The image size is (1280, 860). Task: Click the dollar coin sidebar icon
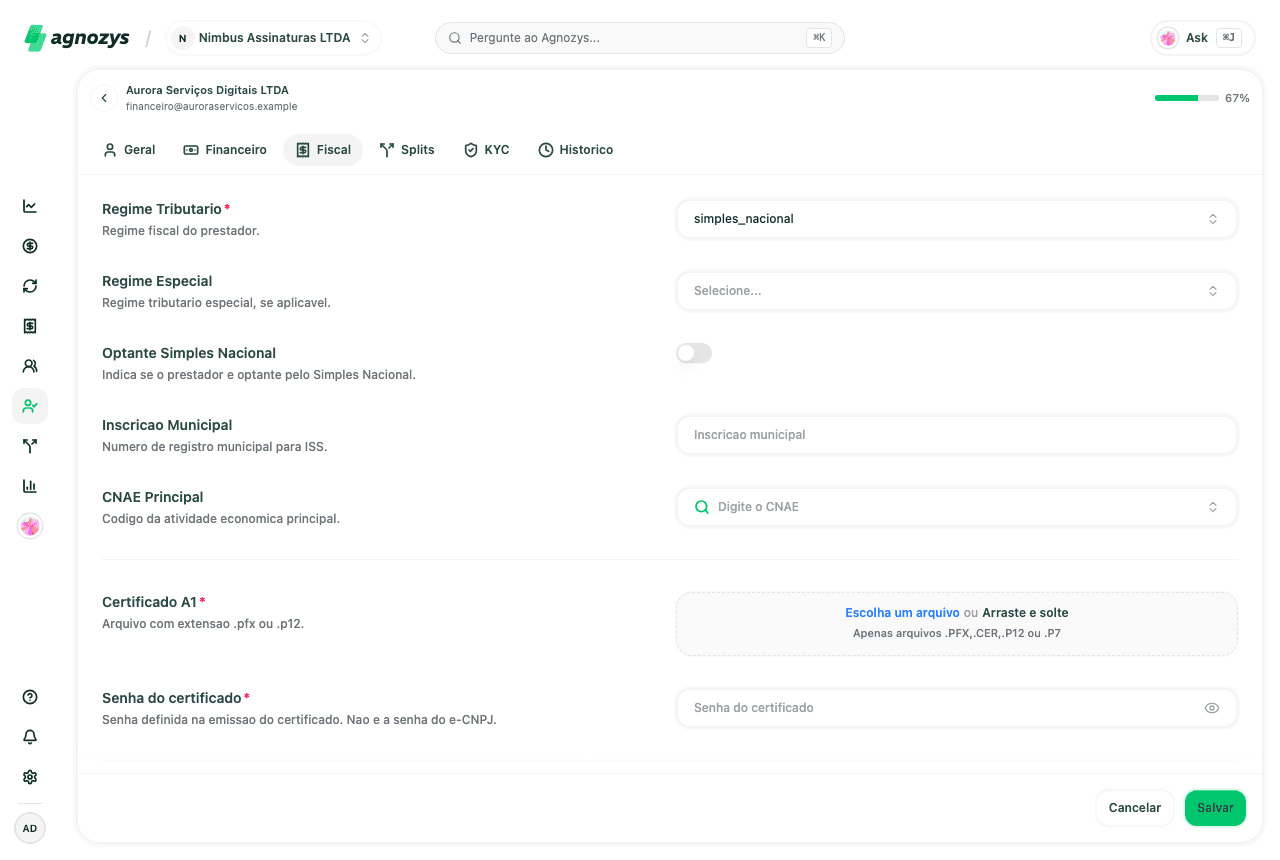coord(30,246)
